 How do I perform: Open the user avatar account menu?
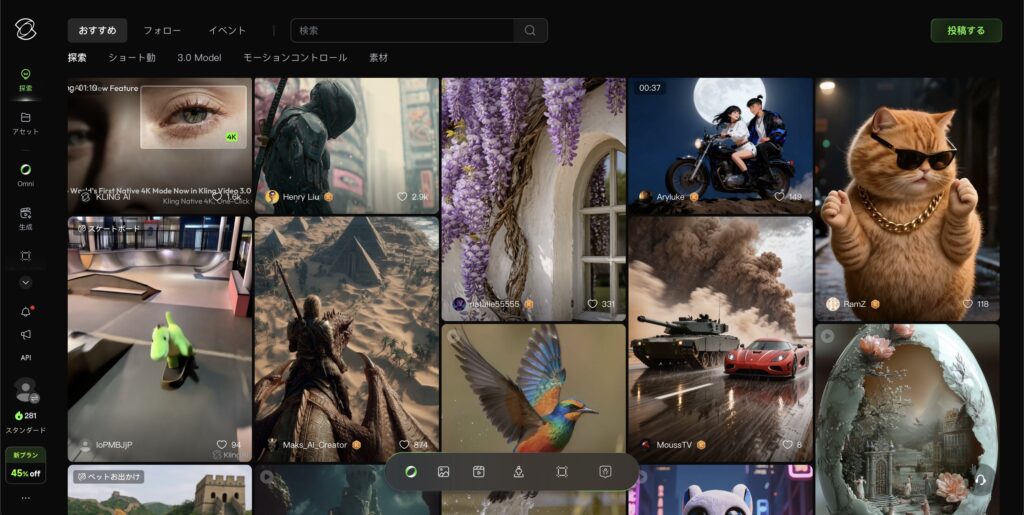[25, 388]
